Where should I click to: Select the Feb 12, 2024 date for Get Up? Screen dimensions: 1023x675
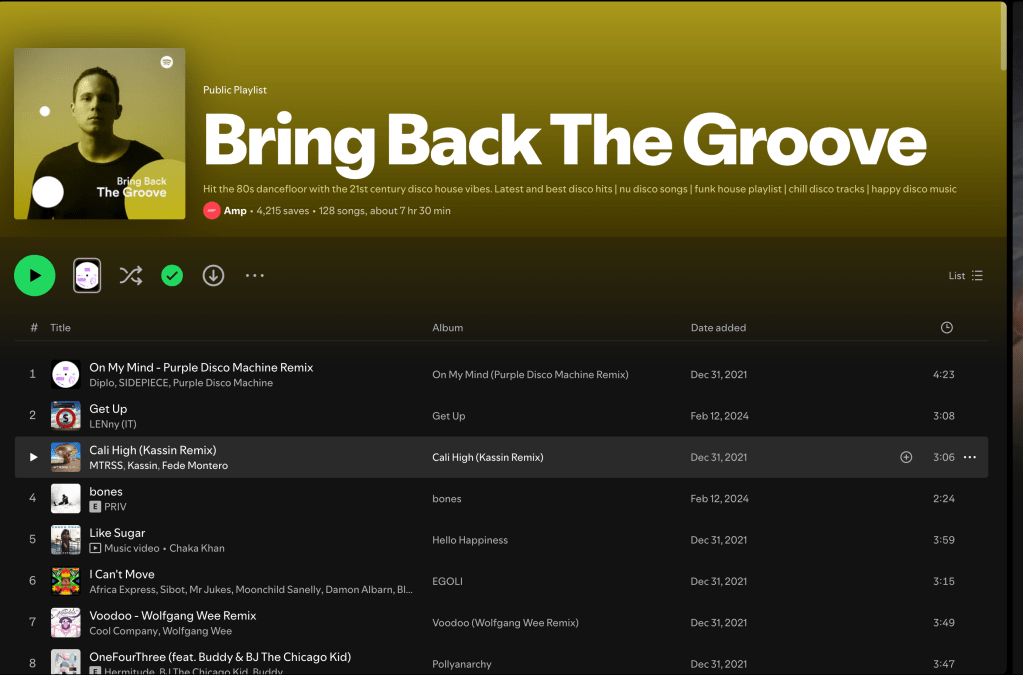pyautogui.click(x=720, y=416)
